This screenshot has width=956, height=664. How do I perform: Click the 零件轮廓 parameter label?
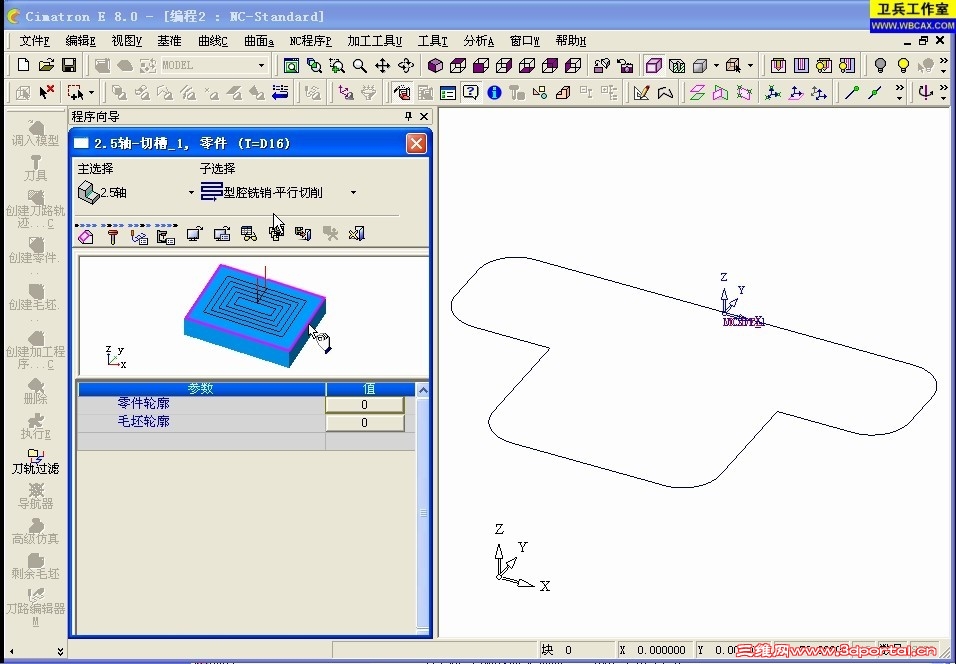coord(143,404)
